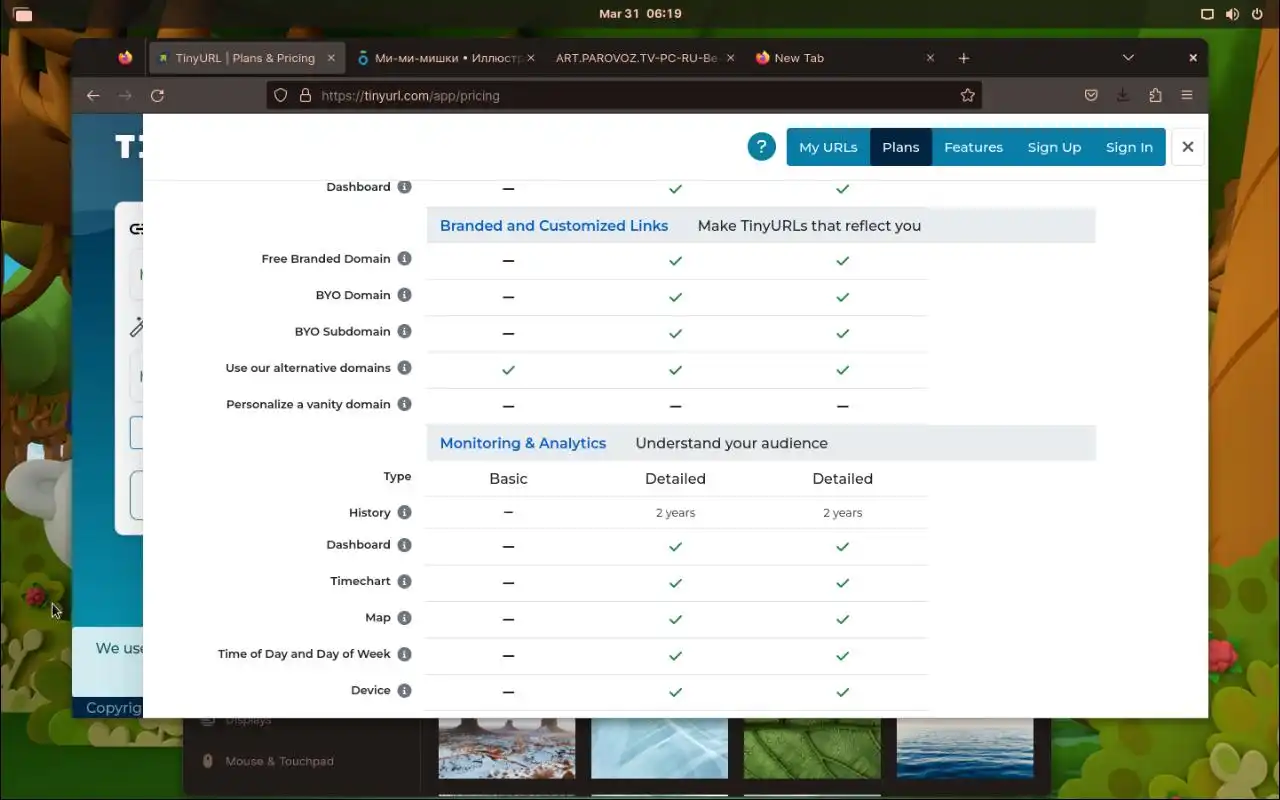Open a new tab with the plus button

964,58
